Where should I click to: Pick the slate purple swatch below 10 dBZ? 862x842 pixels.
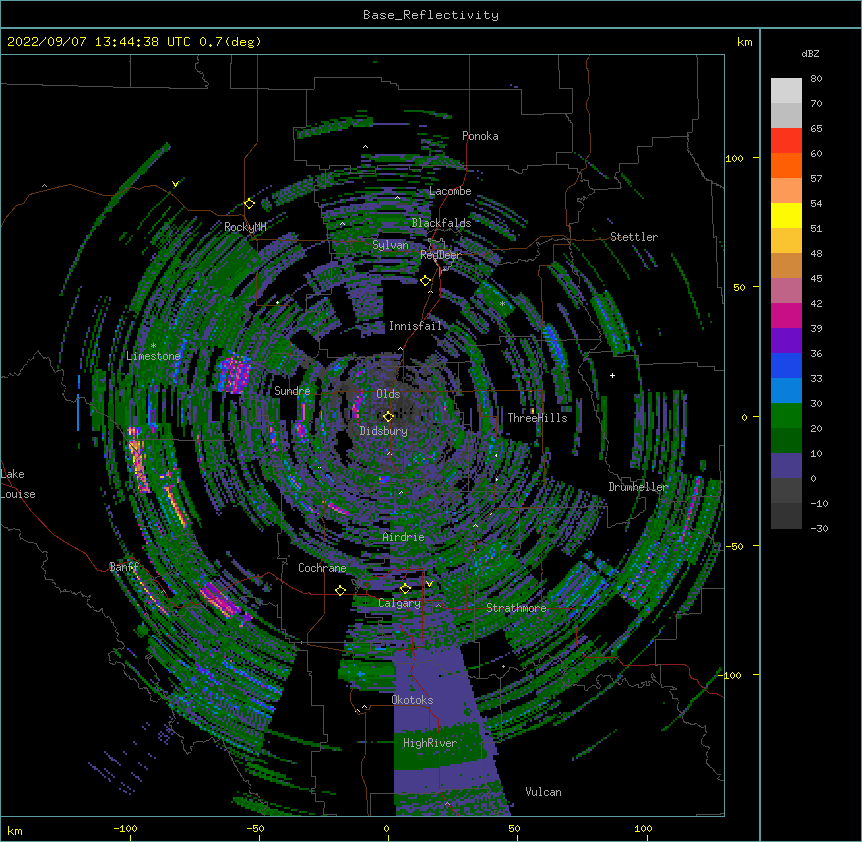[786, 466]
